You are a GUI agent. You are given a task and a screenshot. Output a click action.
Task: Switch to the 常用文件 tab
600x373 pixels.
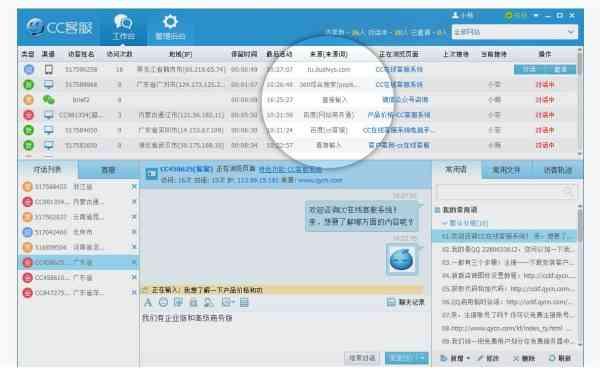(x=506, y=170)
